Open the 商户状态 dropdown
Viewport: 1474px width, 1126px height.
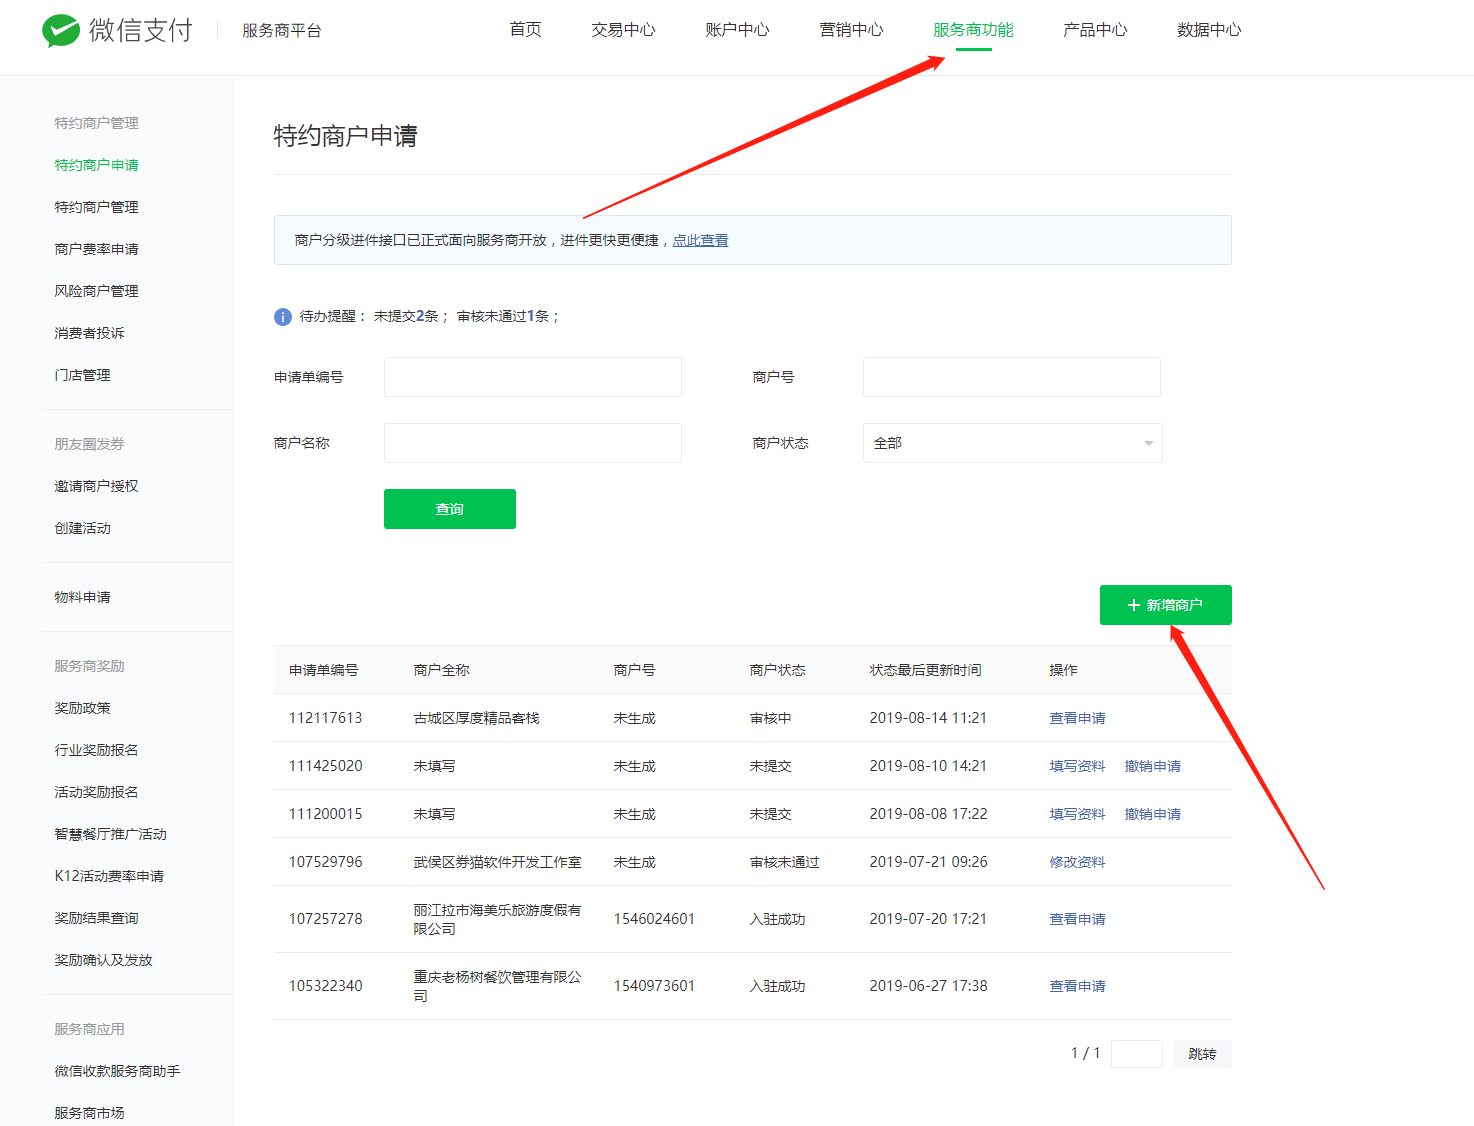1012,443
